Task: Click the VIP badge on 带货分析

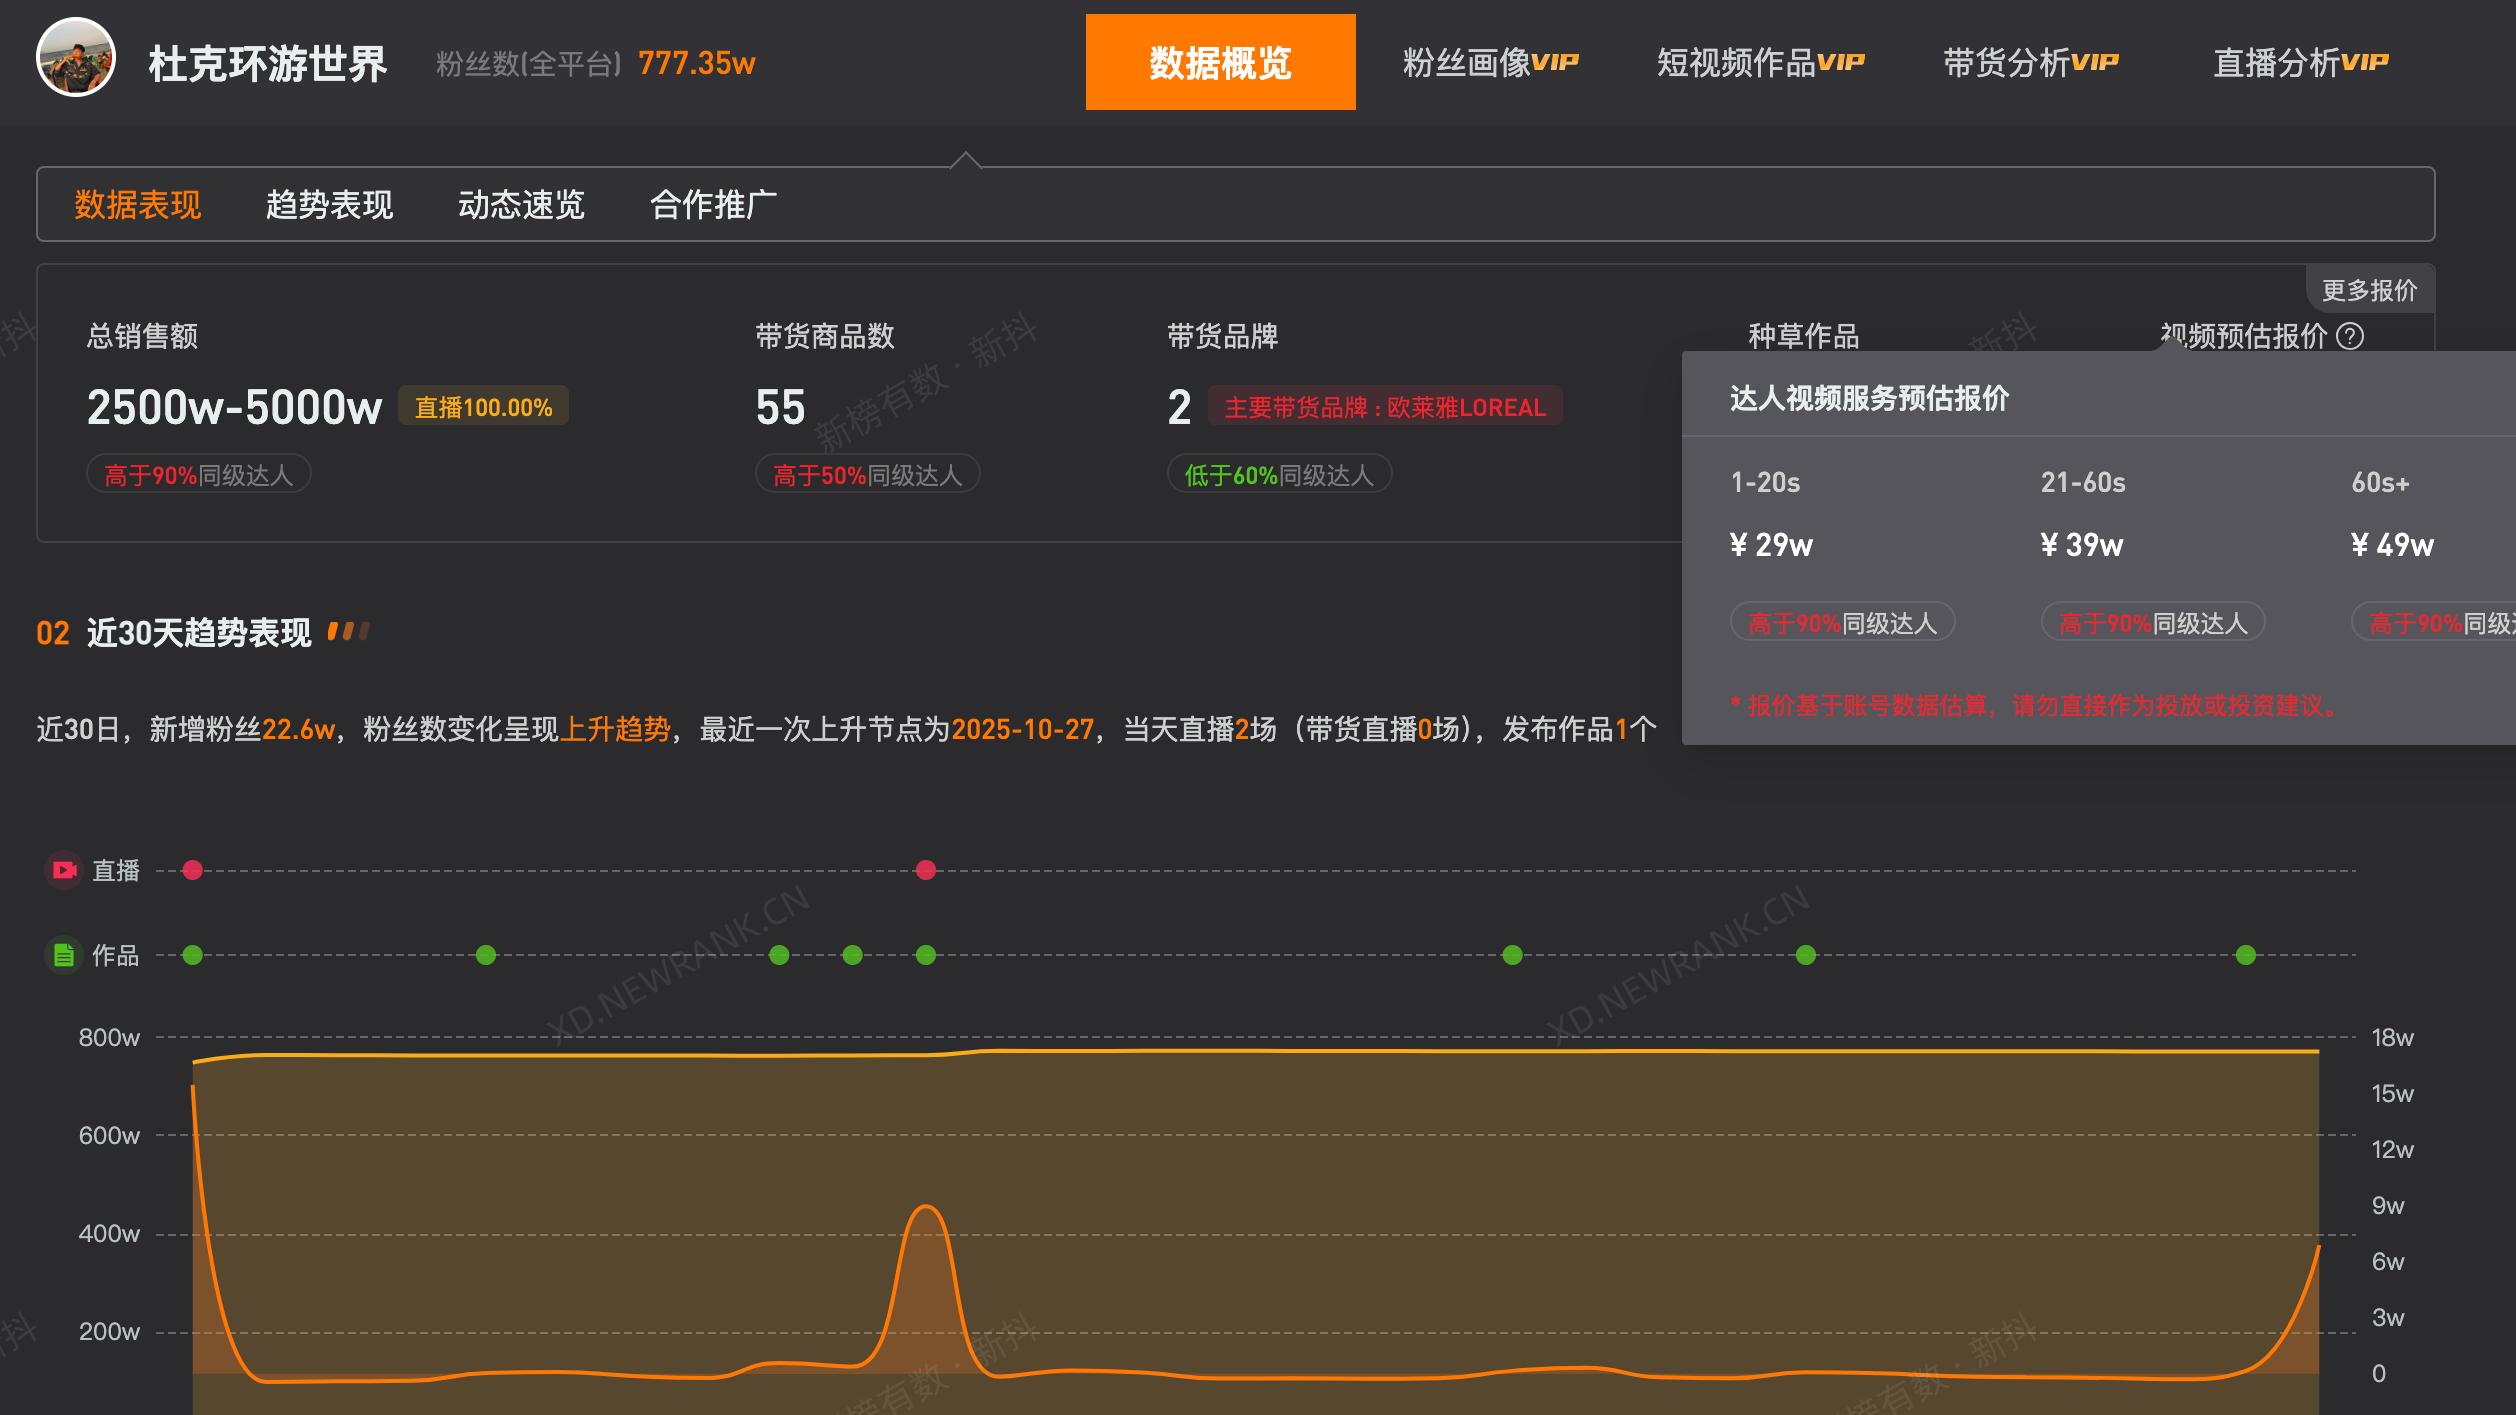Action: (x=2094, y=60)
